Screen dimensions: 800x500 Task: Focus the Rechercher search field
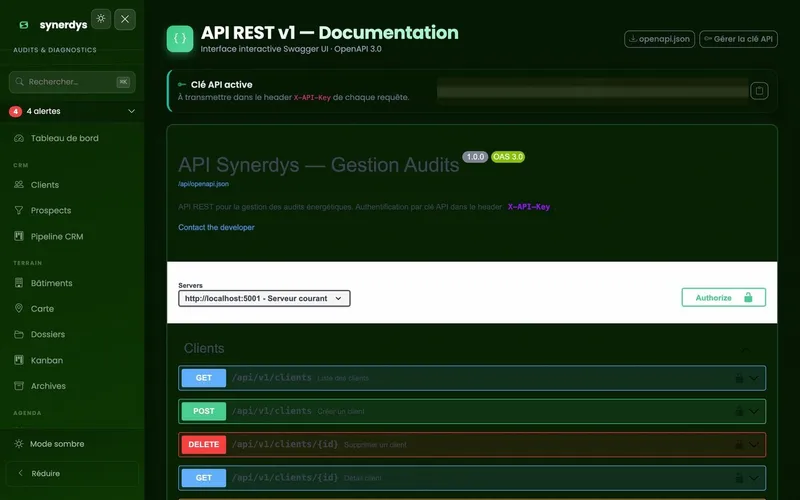(x=72, y=82)
